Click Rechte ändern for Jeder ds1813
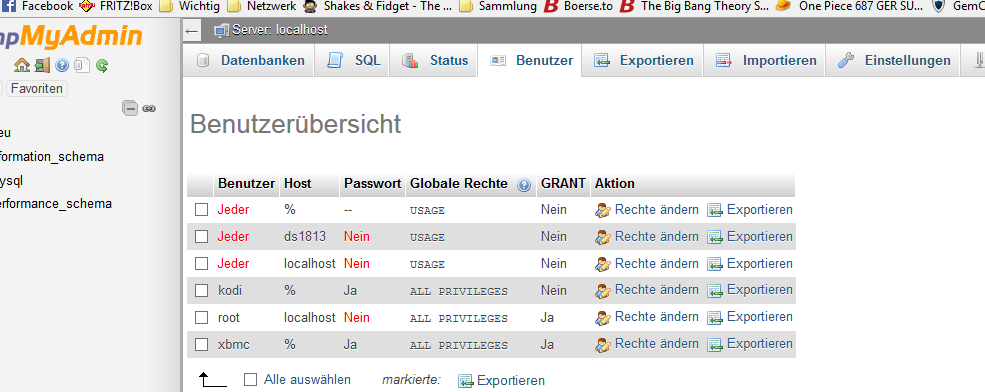The image size is (985, 392). pyautogui.click(x=646, y=237)
